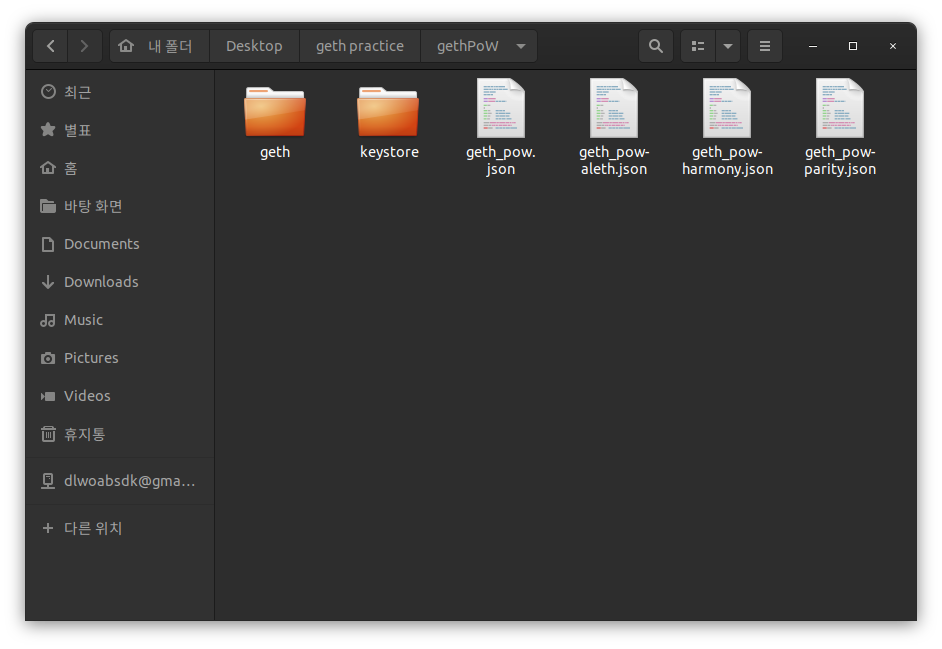Go back with the left arrow button
The width and height of the screenshot is (942, 649).
coord(50,46)
